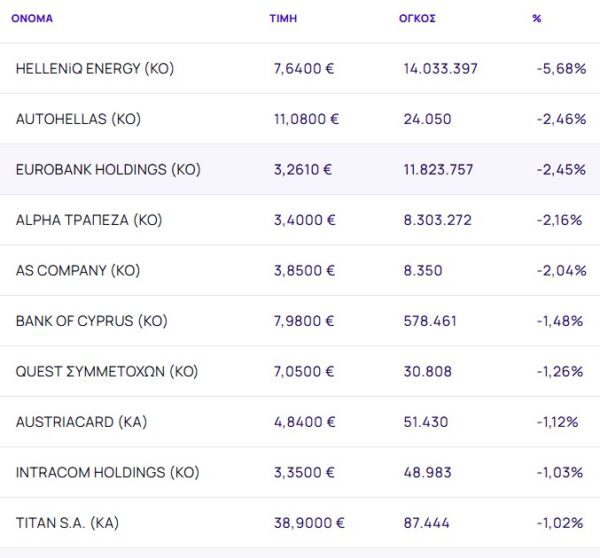Select the -1,48% Bank of Cyprus change

tap(561, 321)
